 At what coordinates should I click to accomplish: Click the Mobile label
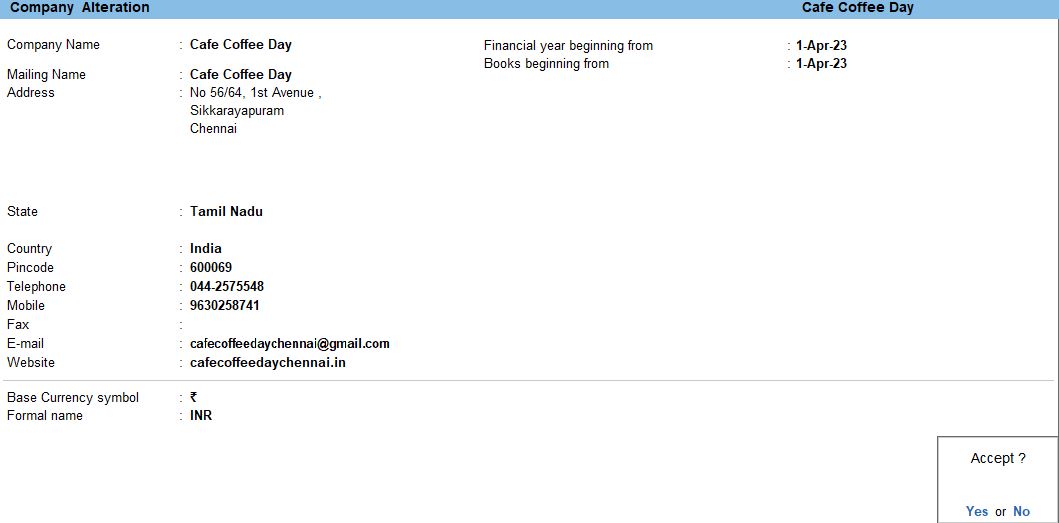point(26,305)
